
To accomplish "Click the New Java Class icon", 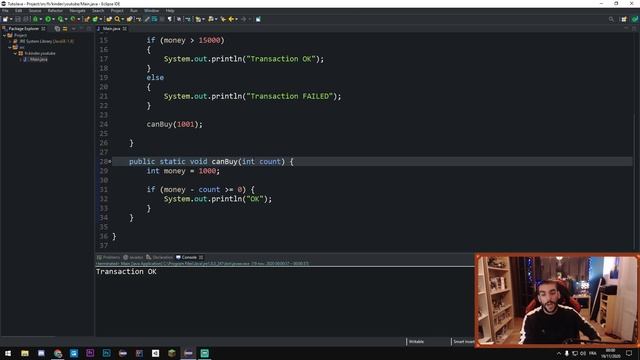I will 95,19.
